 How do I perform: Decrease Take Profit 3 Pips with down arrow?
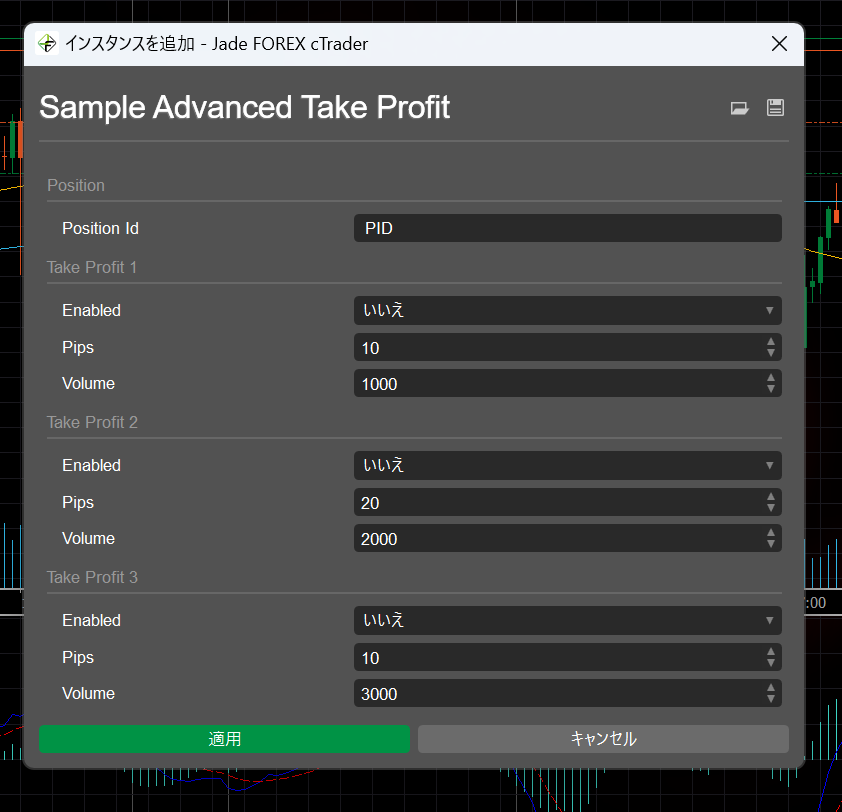click(771, 663)
